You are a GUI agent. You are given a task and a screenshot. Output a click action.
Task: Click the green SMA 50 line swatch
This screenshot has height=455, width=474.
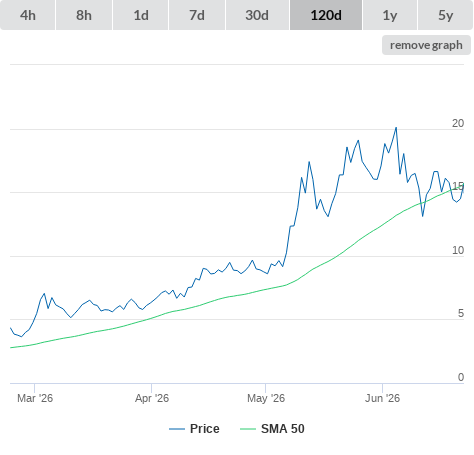pos(248,429)
